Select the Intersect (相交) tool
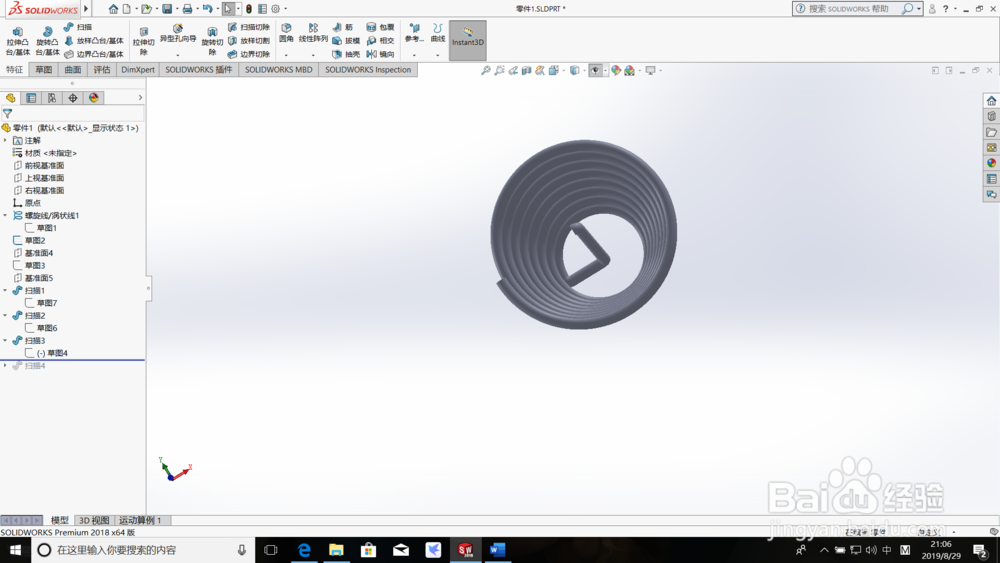The height and width of the screenshot is (563, 1000). (x=380, y=41)
